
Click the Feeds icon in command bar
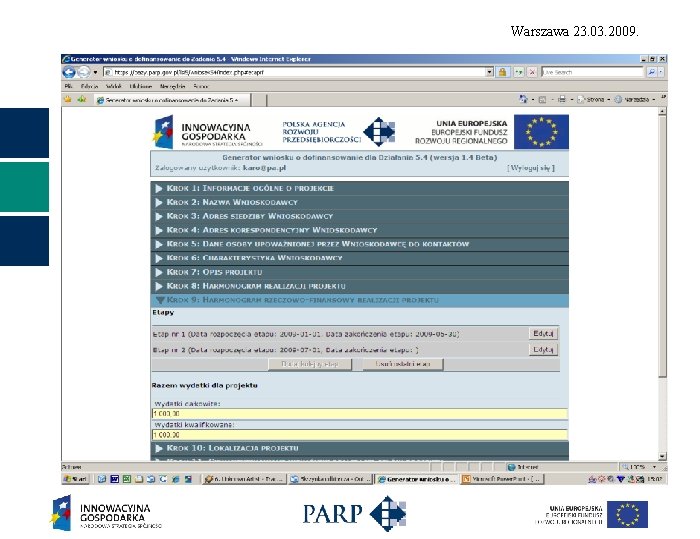click(x=542, y=100)
